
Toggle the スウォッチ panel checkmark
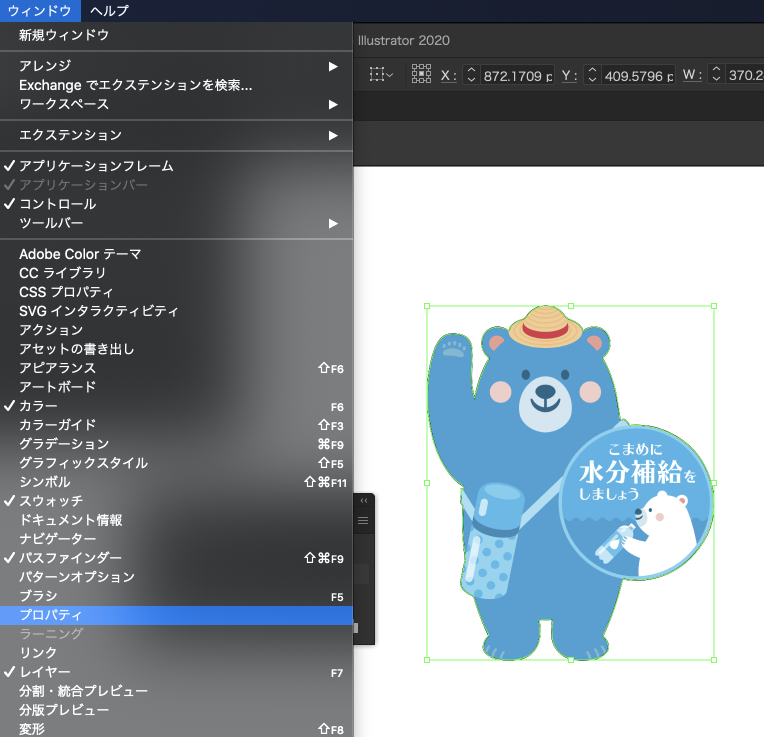click(x=176, y=501)
